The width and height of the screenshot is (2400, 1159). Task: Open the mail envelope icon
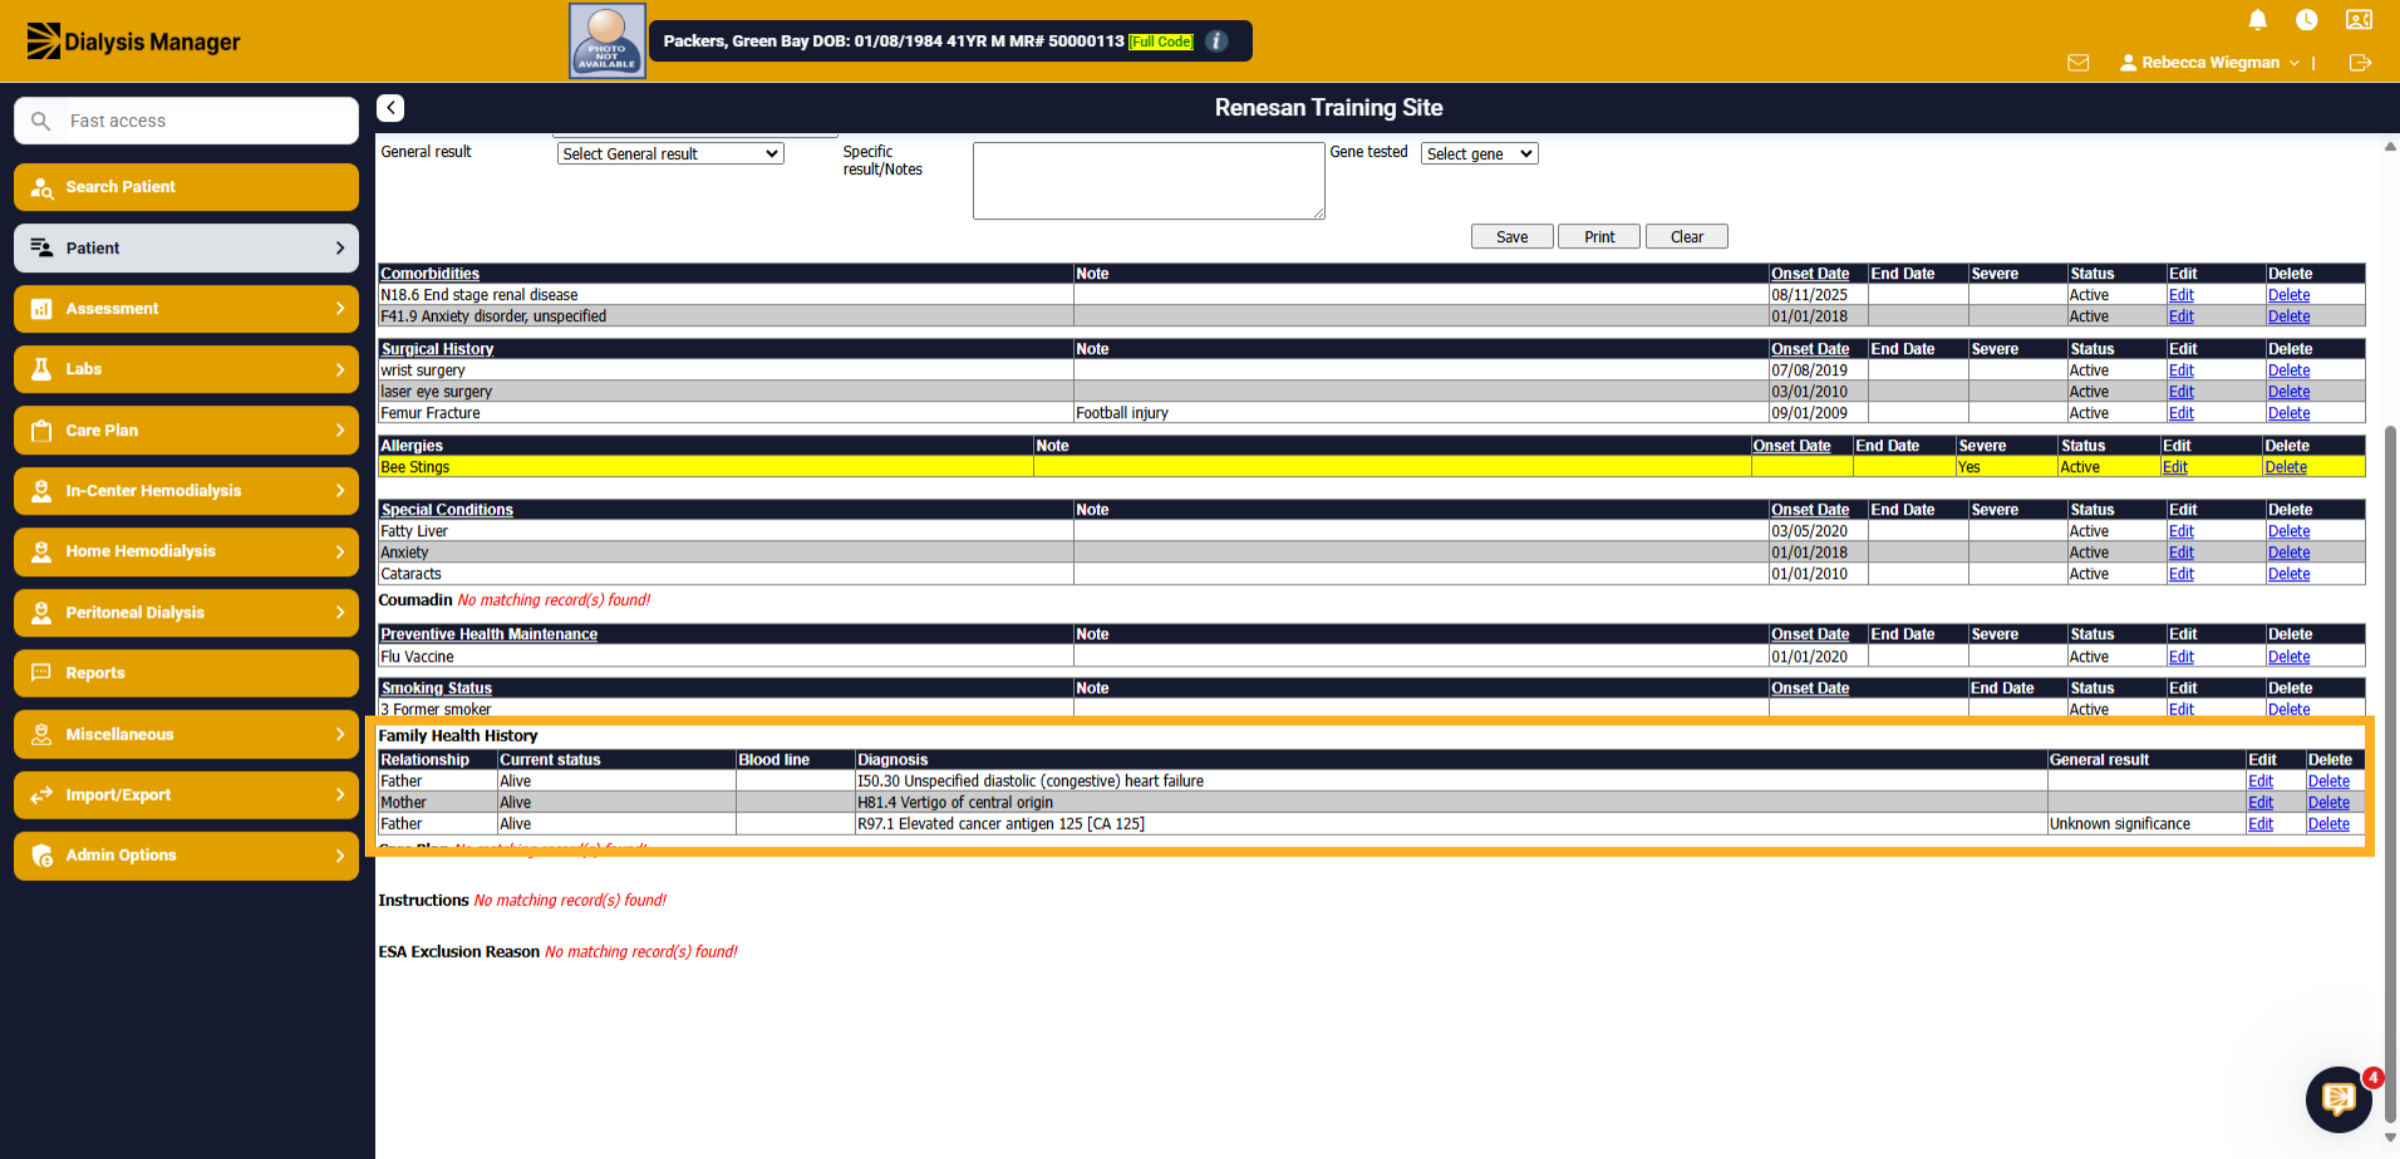(2078, 63)
